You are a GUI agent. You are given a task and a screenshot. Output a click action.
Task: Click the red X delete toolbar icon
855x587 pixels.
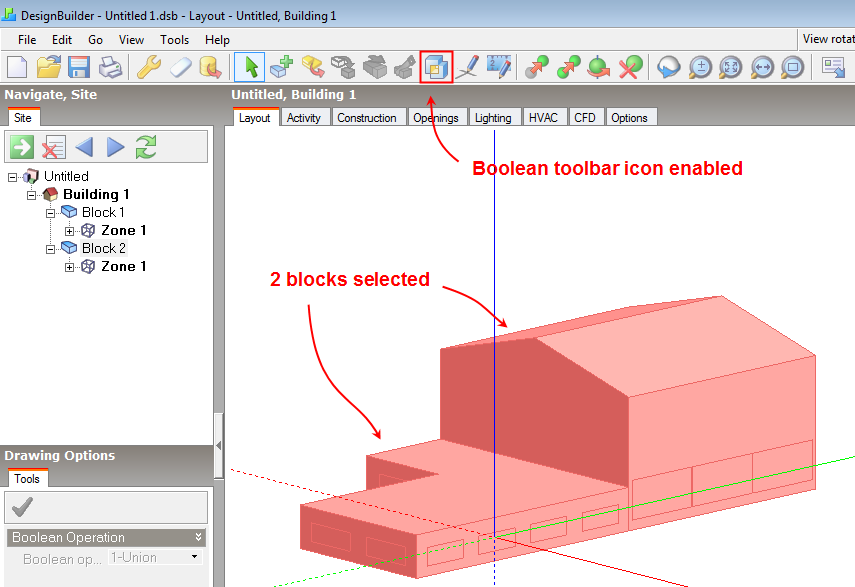(629, 67)
